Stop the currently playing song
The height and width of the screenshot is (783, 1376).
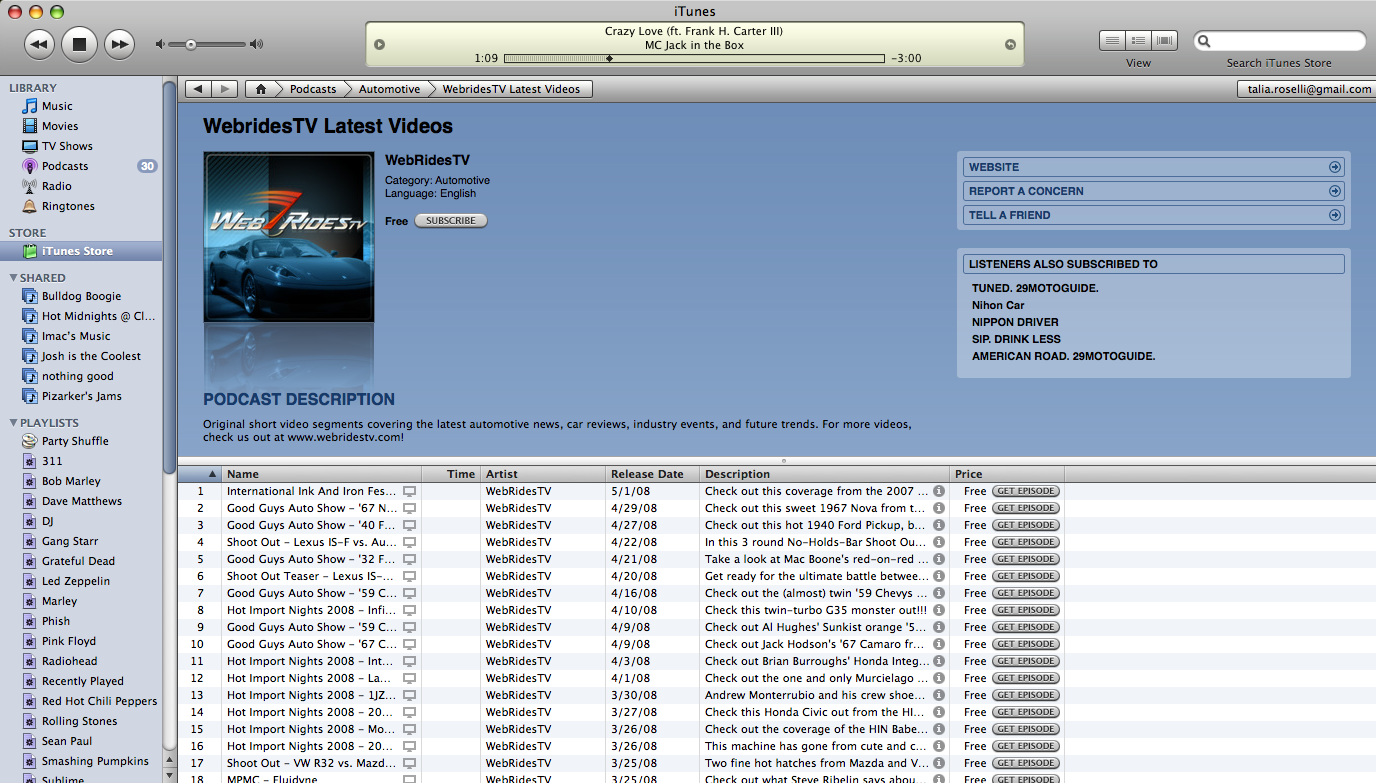[79, 44]
